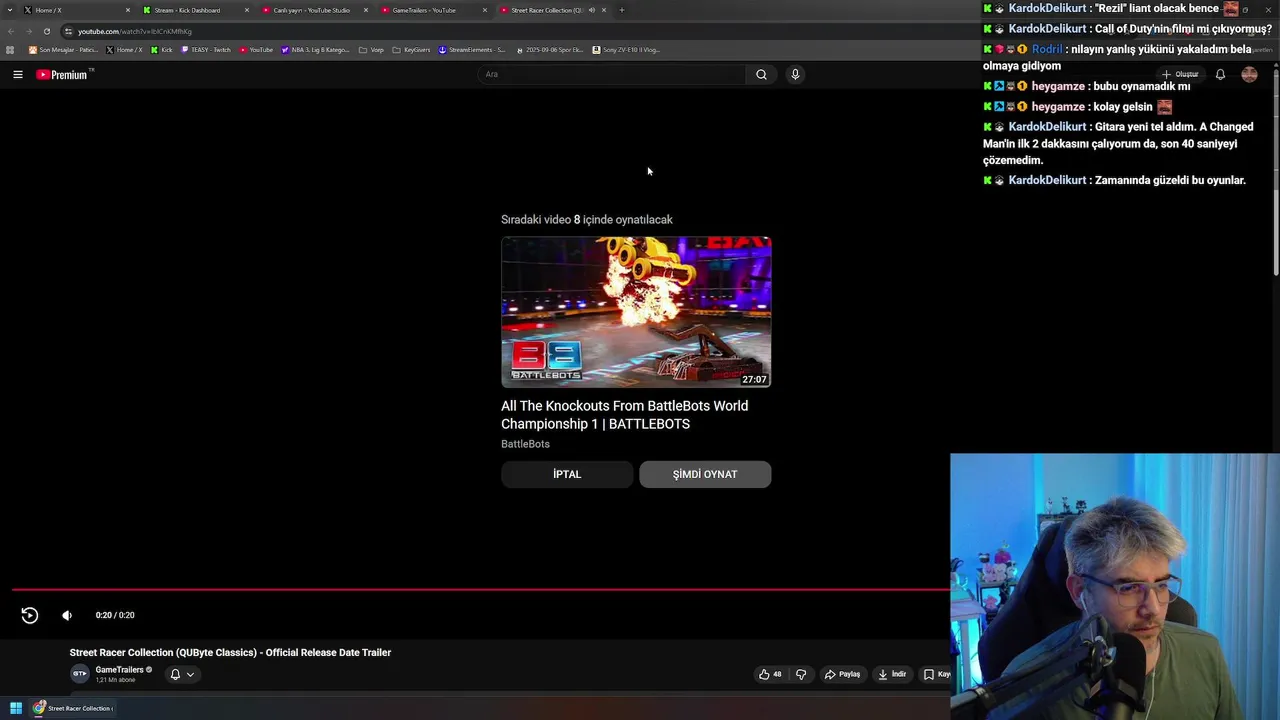Image resolution: width=1280 pixels, height=720 pixels.
Task: Open the BattleBots knockouts video thumbnail
Action: [x=636, y=312]
